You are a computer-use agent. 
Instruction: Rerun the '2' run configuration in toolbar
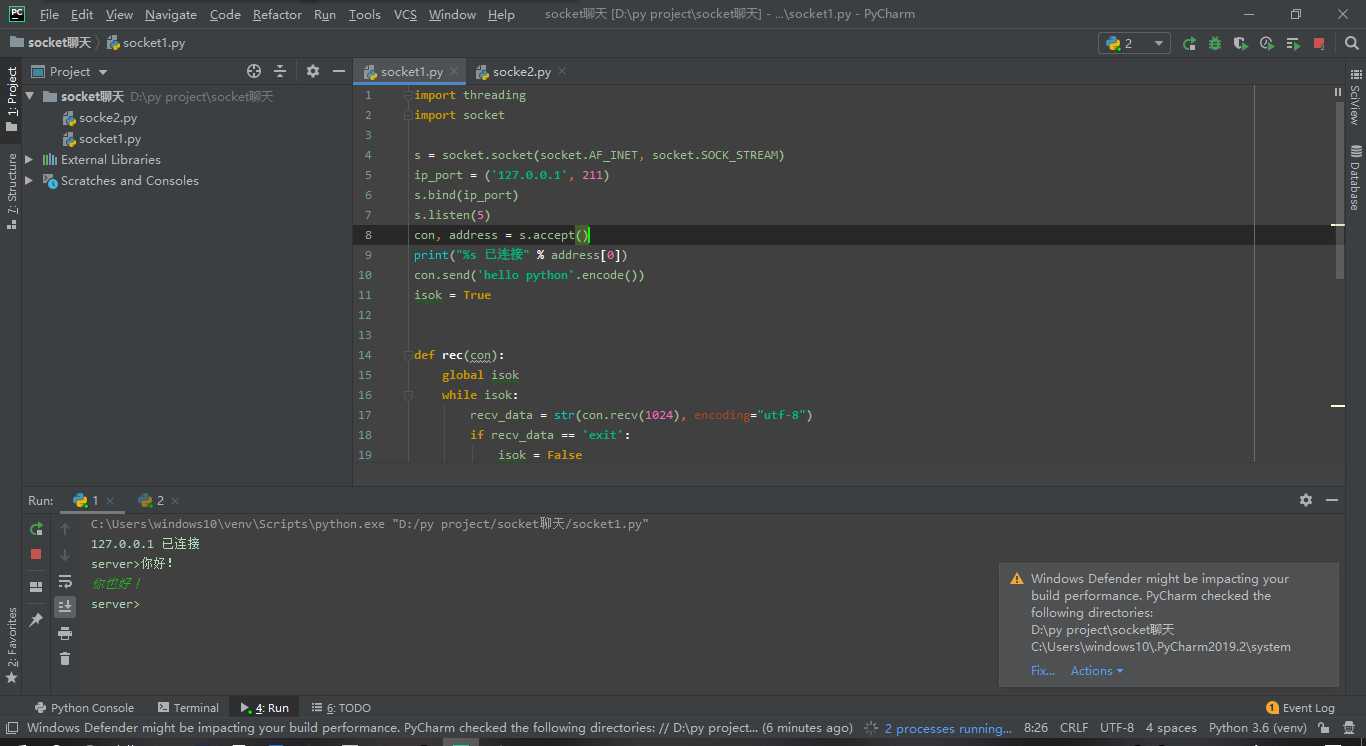click(x=1189, y=43)
